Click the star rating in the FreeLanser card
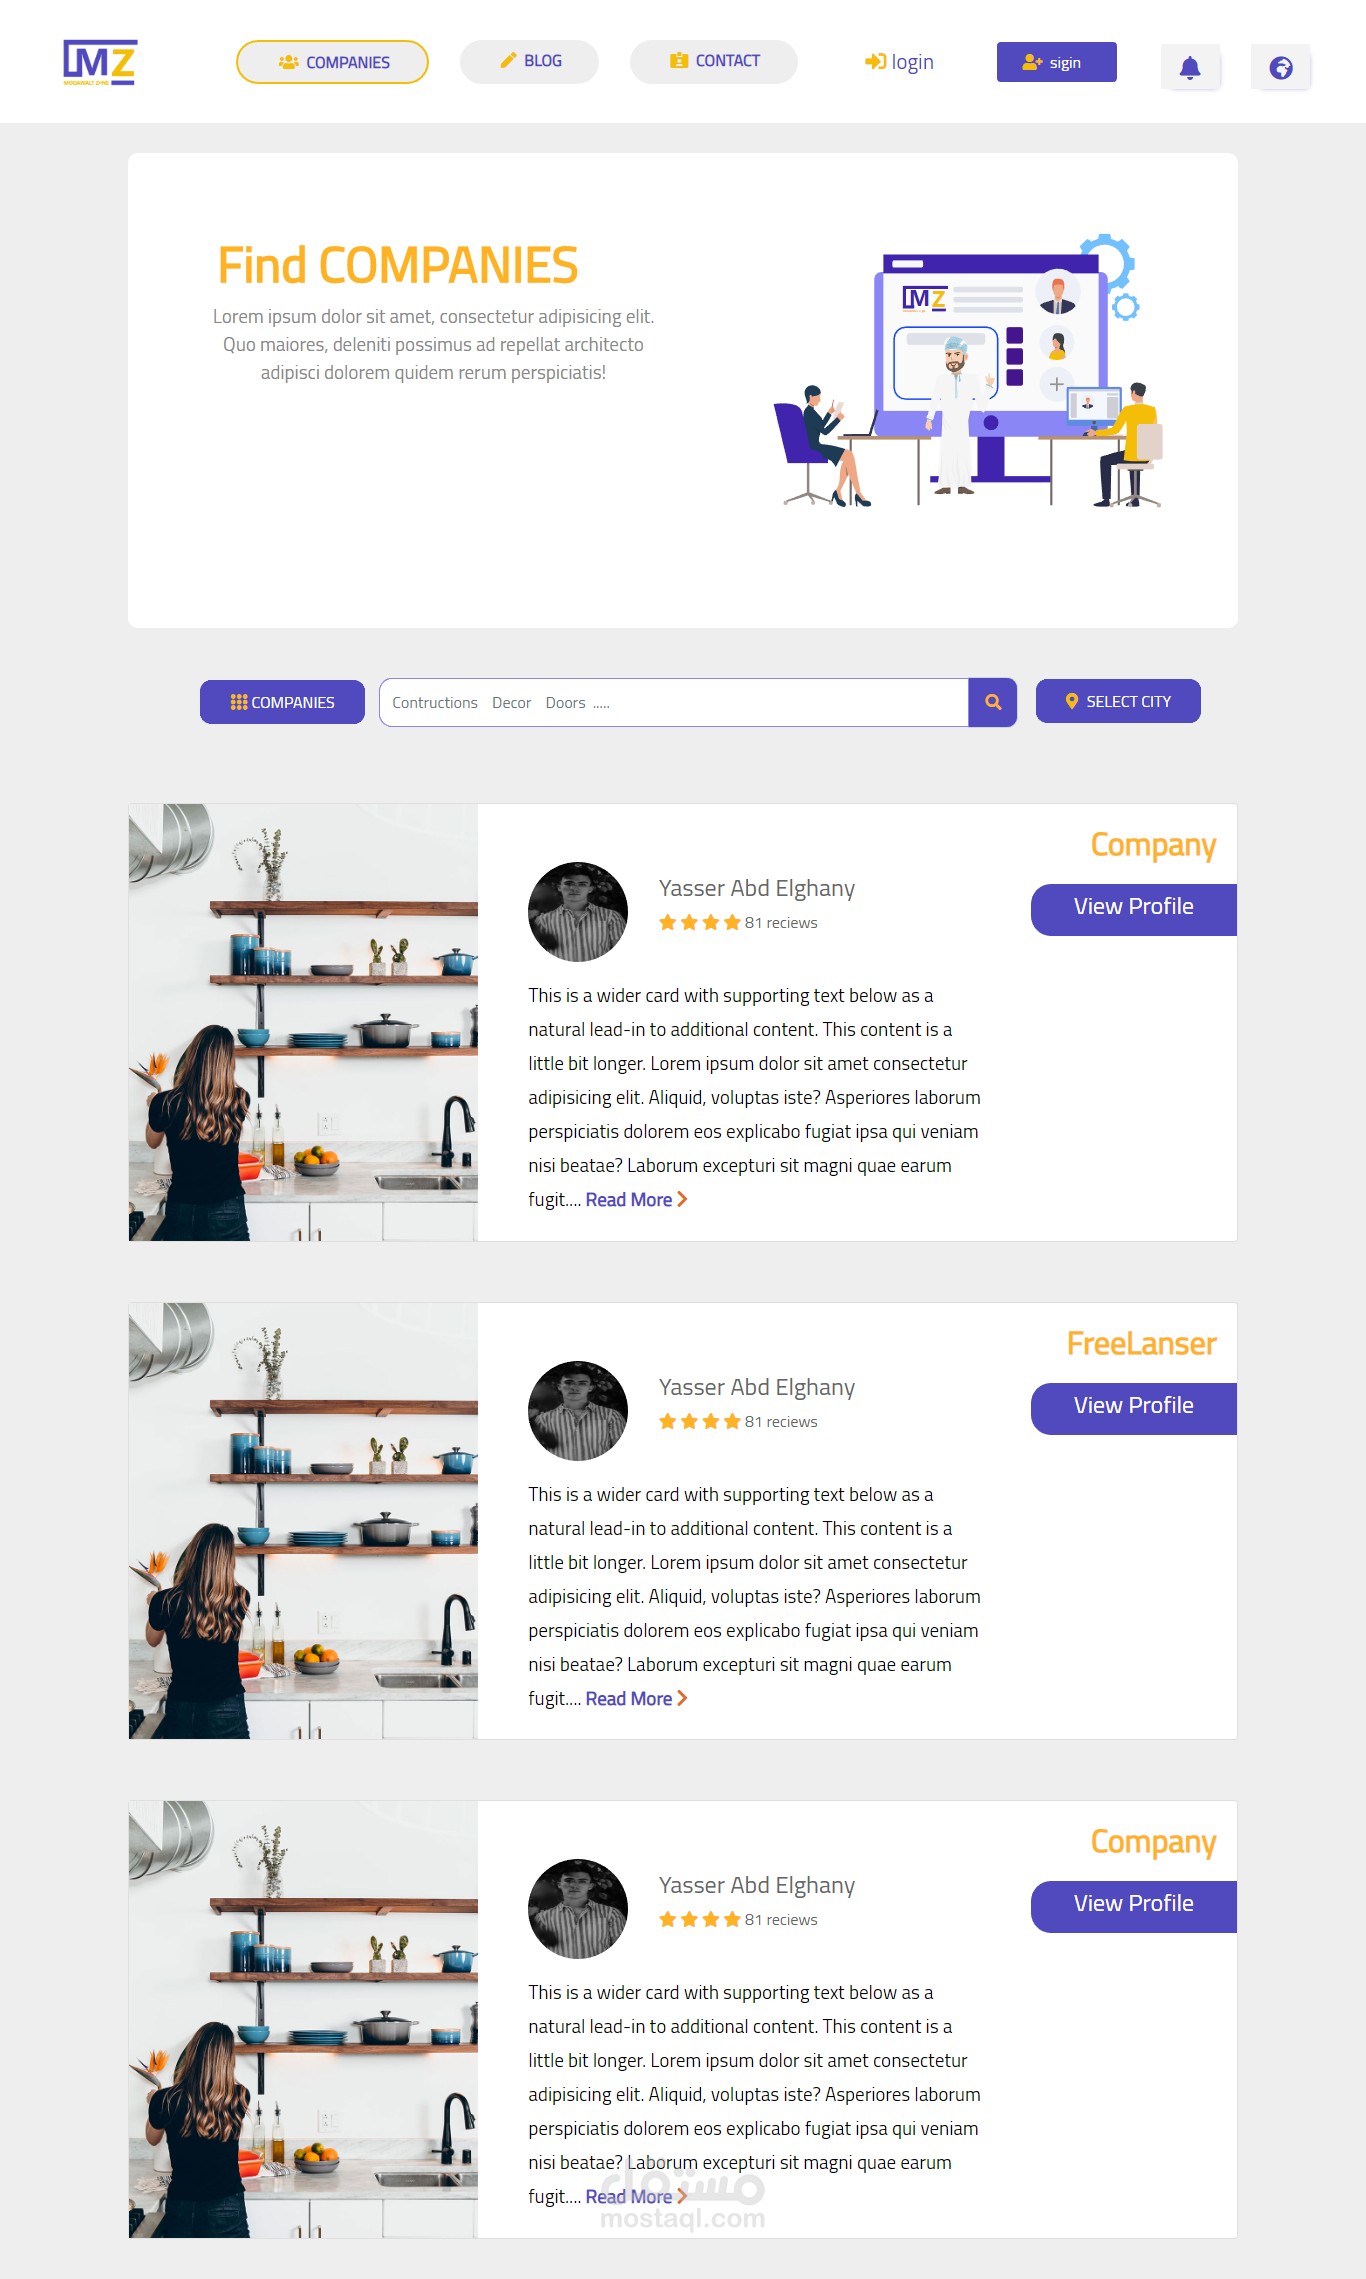The height and width of the screenshot is (2279, 1366). point(699,1421)
